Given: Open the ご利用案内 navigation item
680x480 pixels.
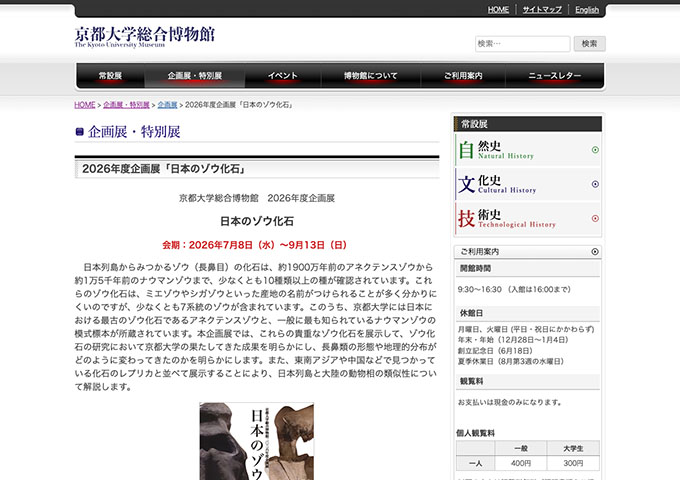Looking at the screenshot, I should point(463,76).
